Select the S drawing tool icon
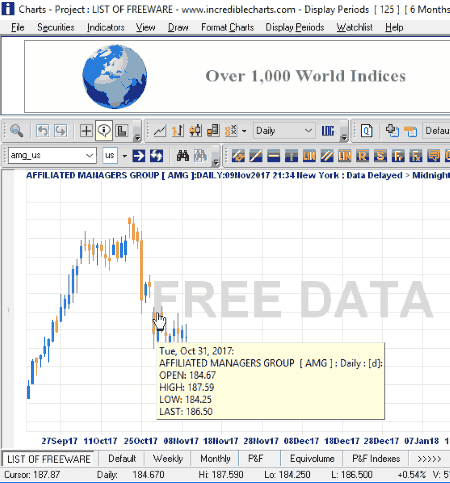The height and width of the screenshot is (483, 450). tap(380, 156)
